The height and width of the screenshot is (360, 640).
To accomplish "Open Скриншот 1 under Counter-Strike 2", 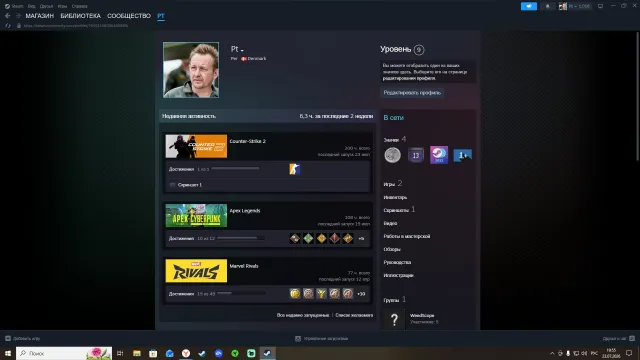I will [x=189, y=185].
